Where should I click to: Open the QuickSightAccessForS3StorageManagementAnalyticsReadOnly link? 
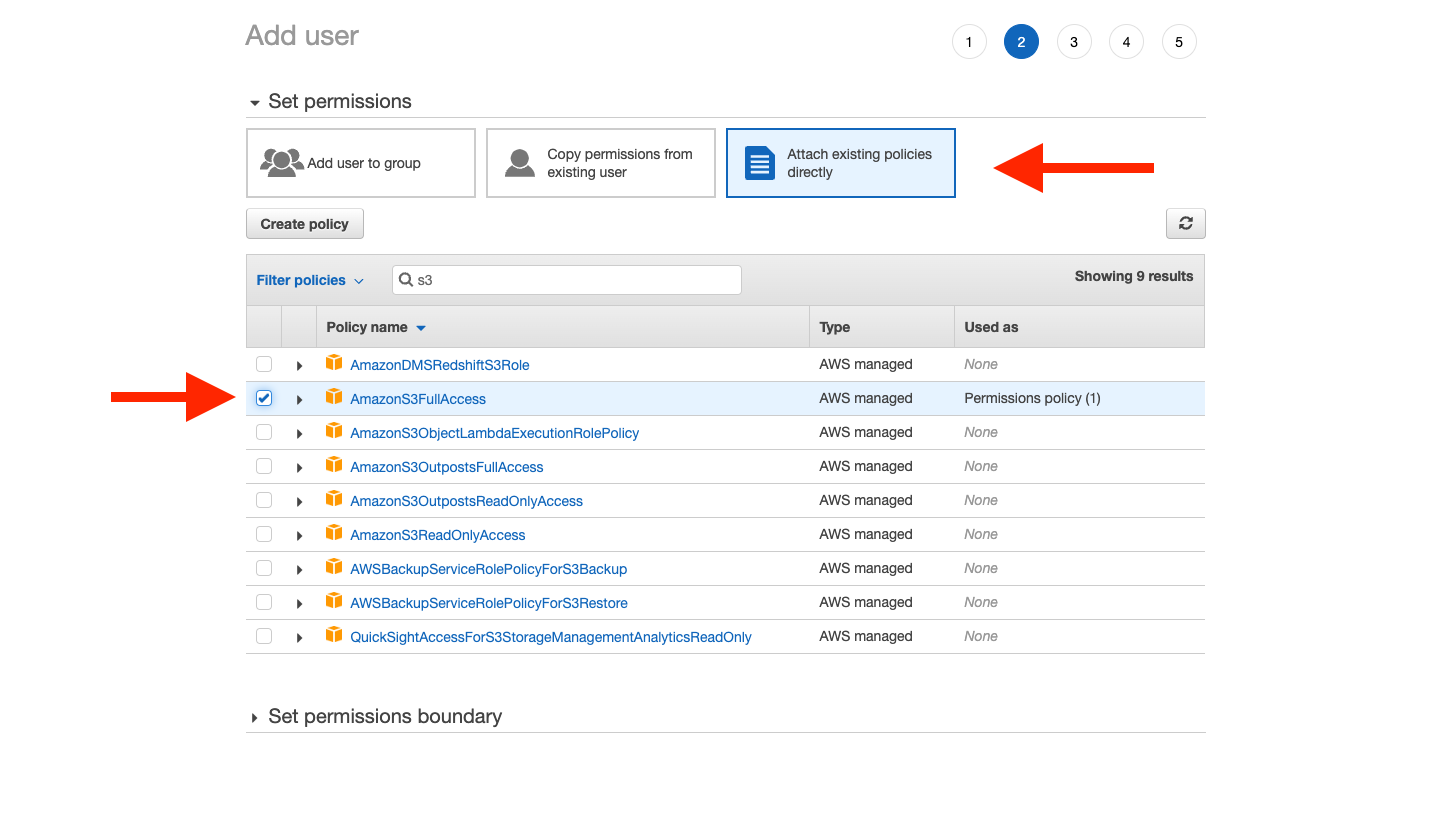tap(551, 637)
